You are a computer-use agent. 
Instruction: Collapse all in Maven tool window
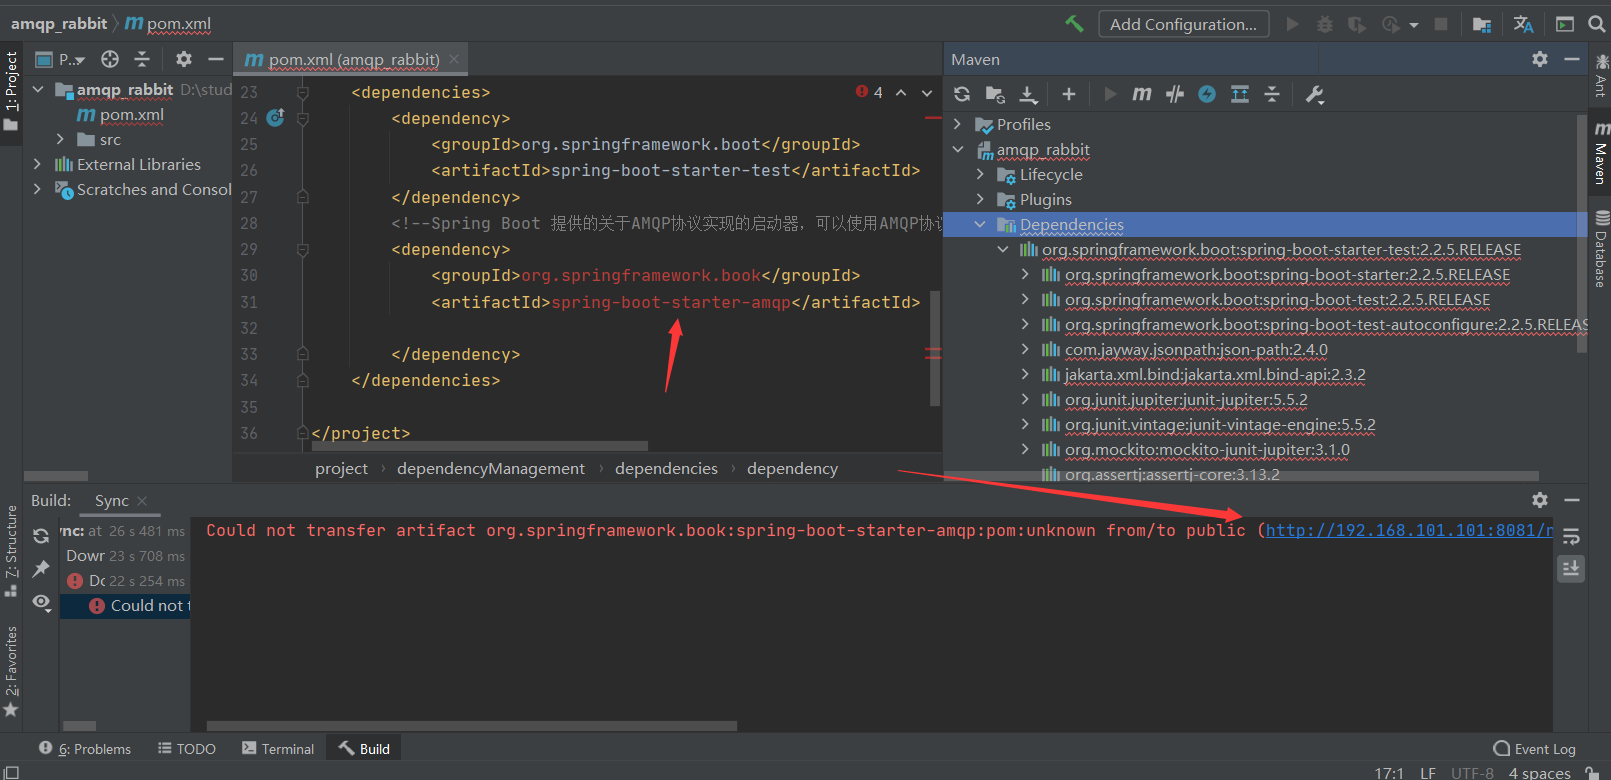pos(1272,94)
